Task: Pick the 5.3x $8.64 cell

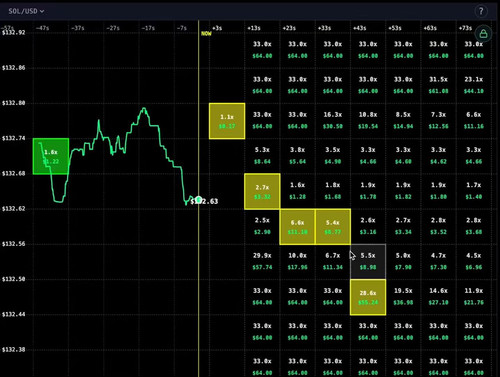Action: (x=262, y=156)
